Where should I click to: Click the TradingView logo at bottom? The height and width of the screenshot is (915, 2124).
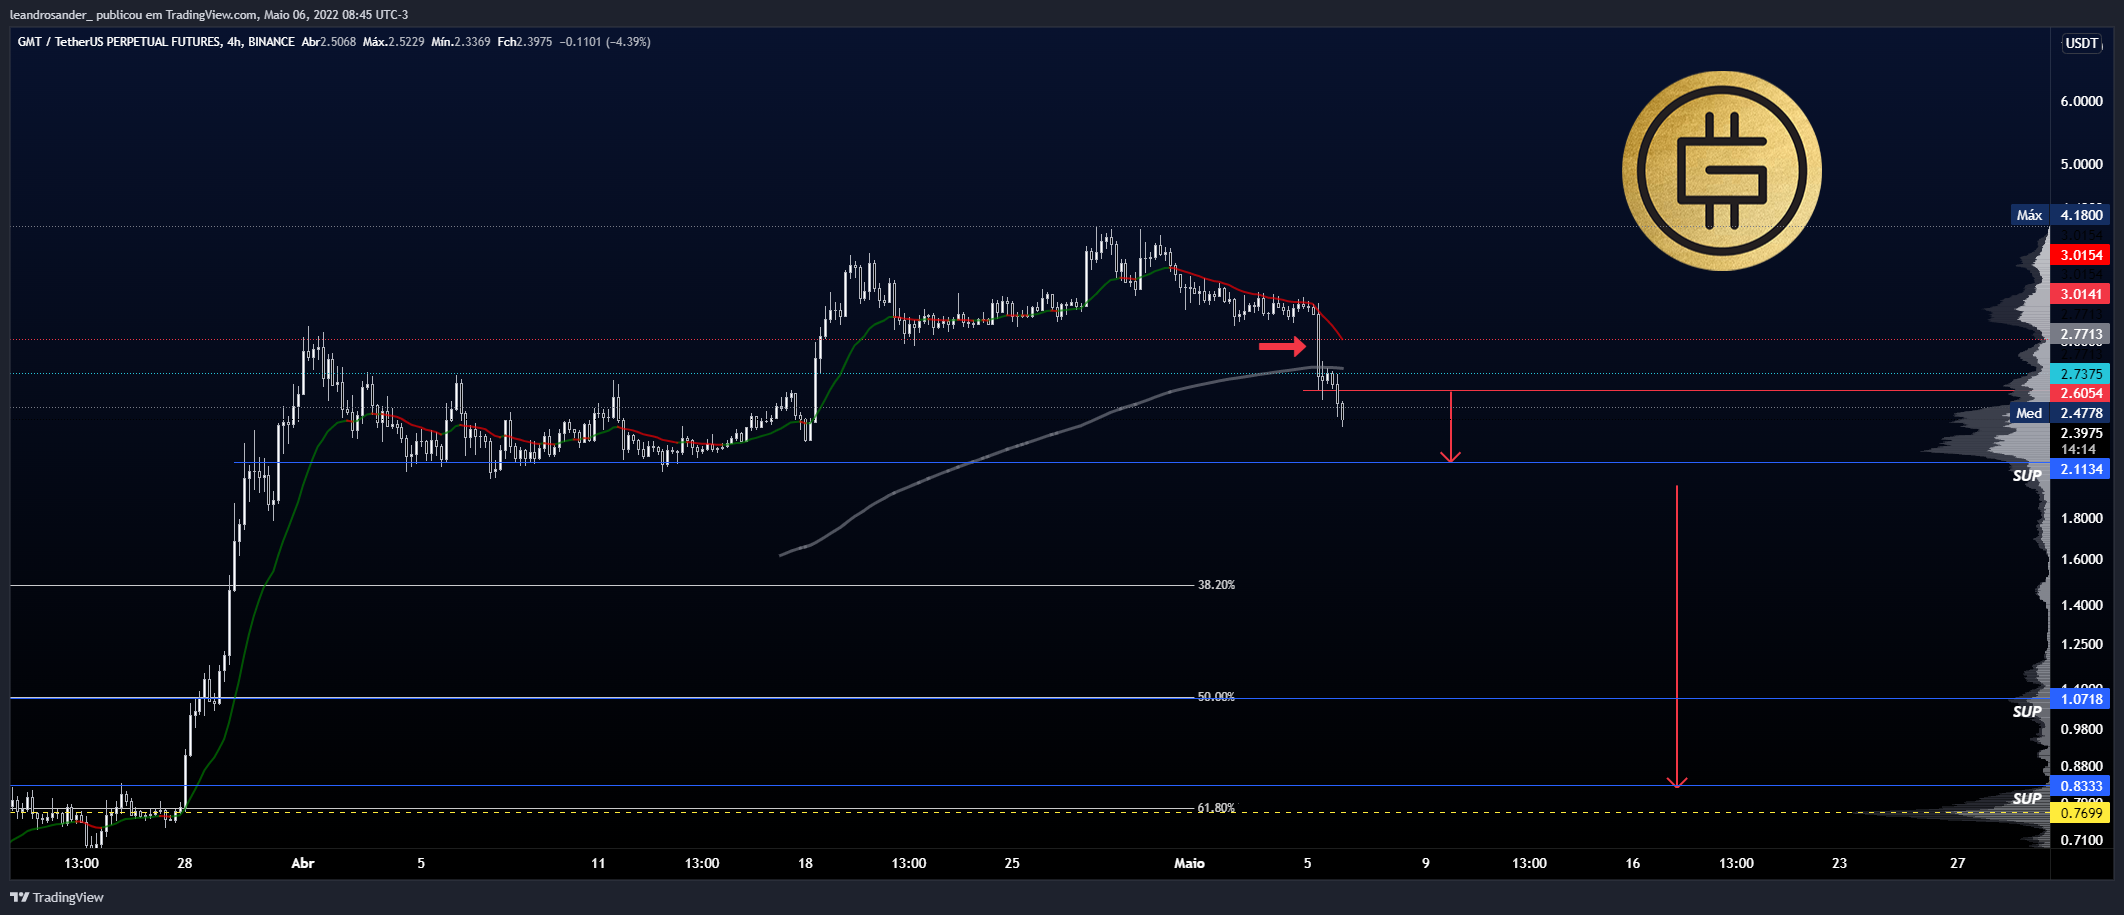57,897
